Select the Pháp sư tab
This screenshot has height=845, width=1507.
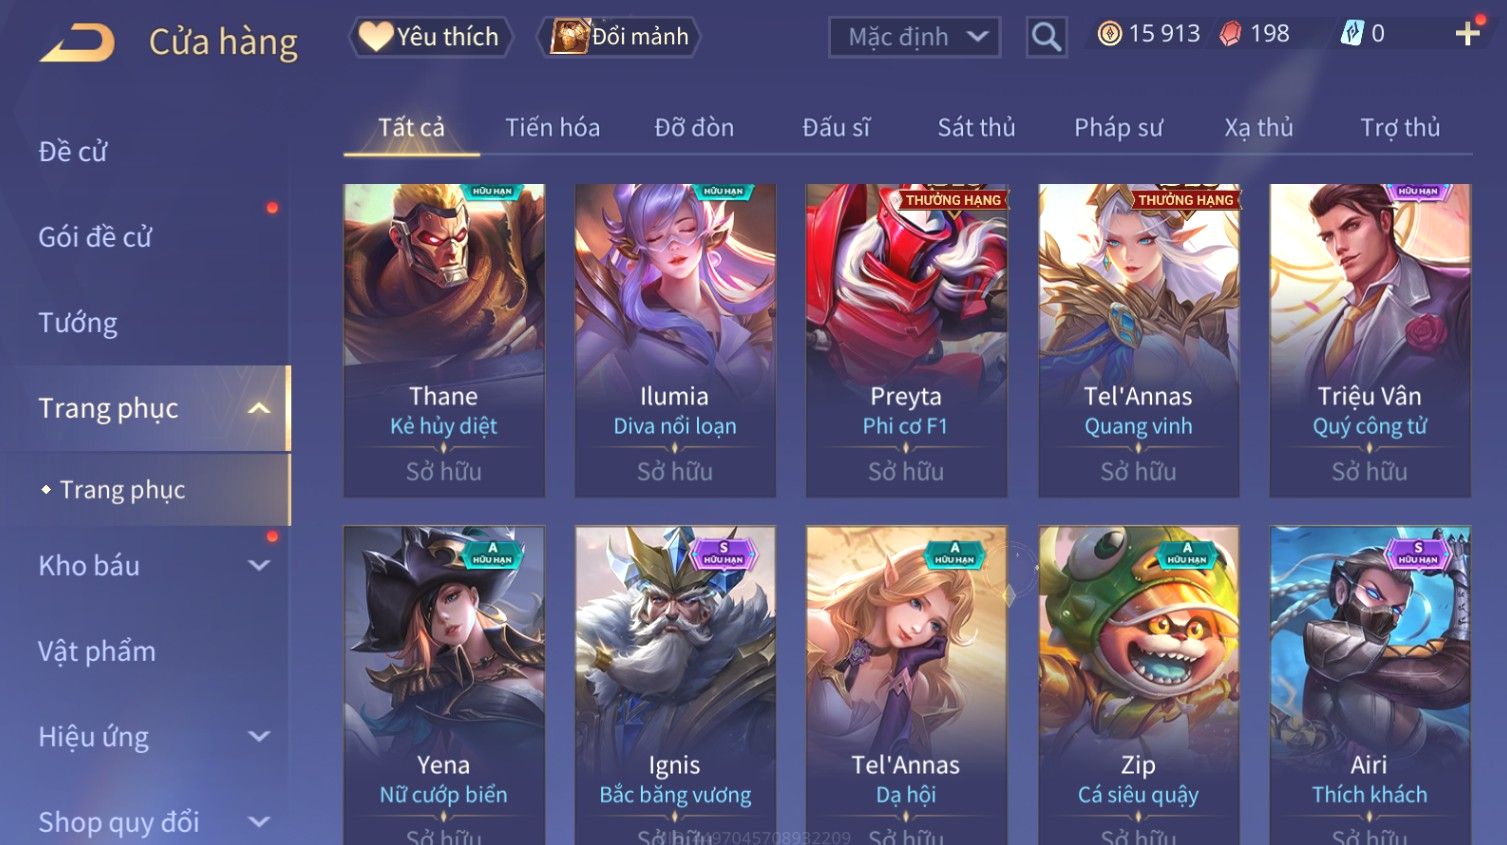coord(1118,128)
